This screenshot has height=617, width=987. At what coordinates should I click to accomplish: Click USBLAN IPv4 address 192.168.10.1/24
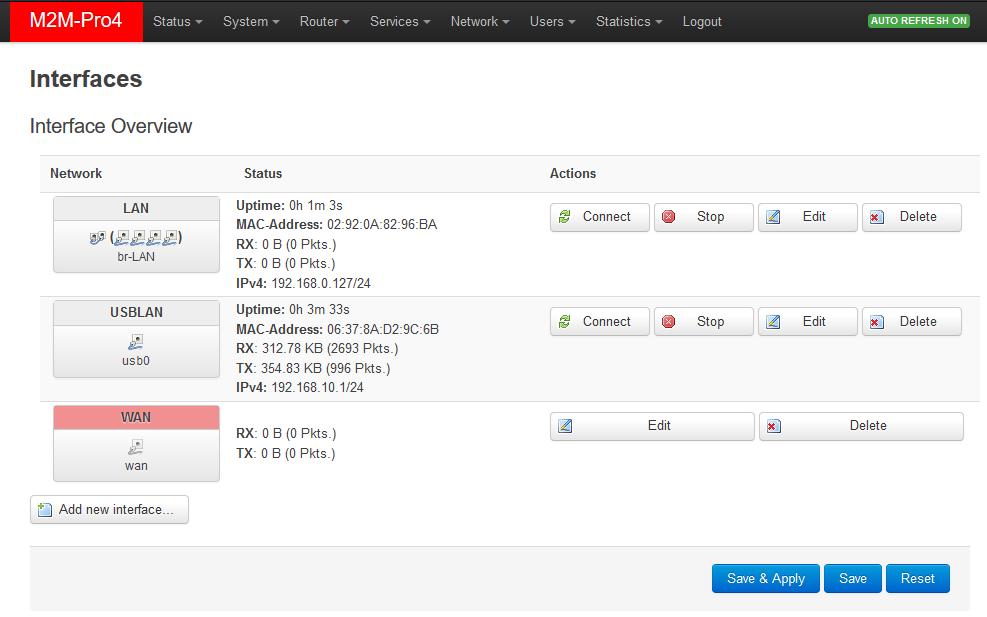click(317, 387)
